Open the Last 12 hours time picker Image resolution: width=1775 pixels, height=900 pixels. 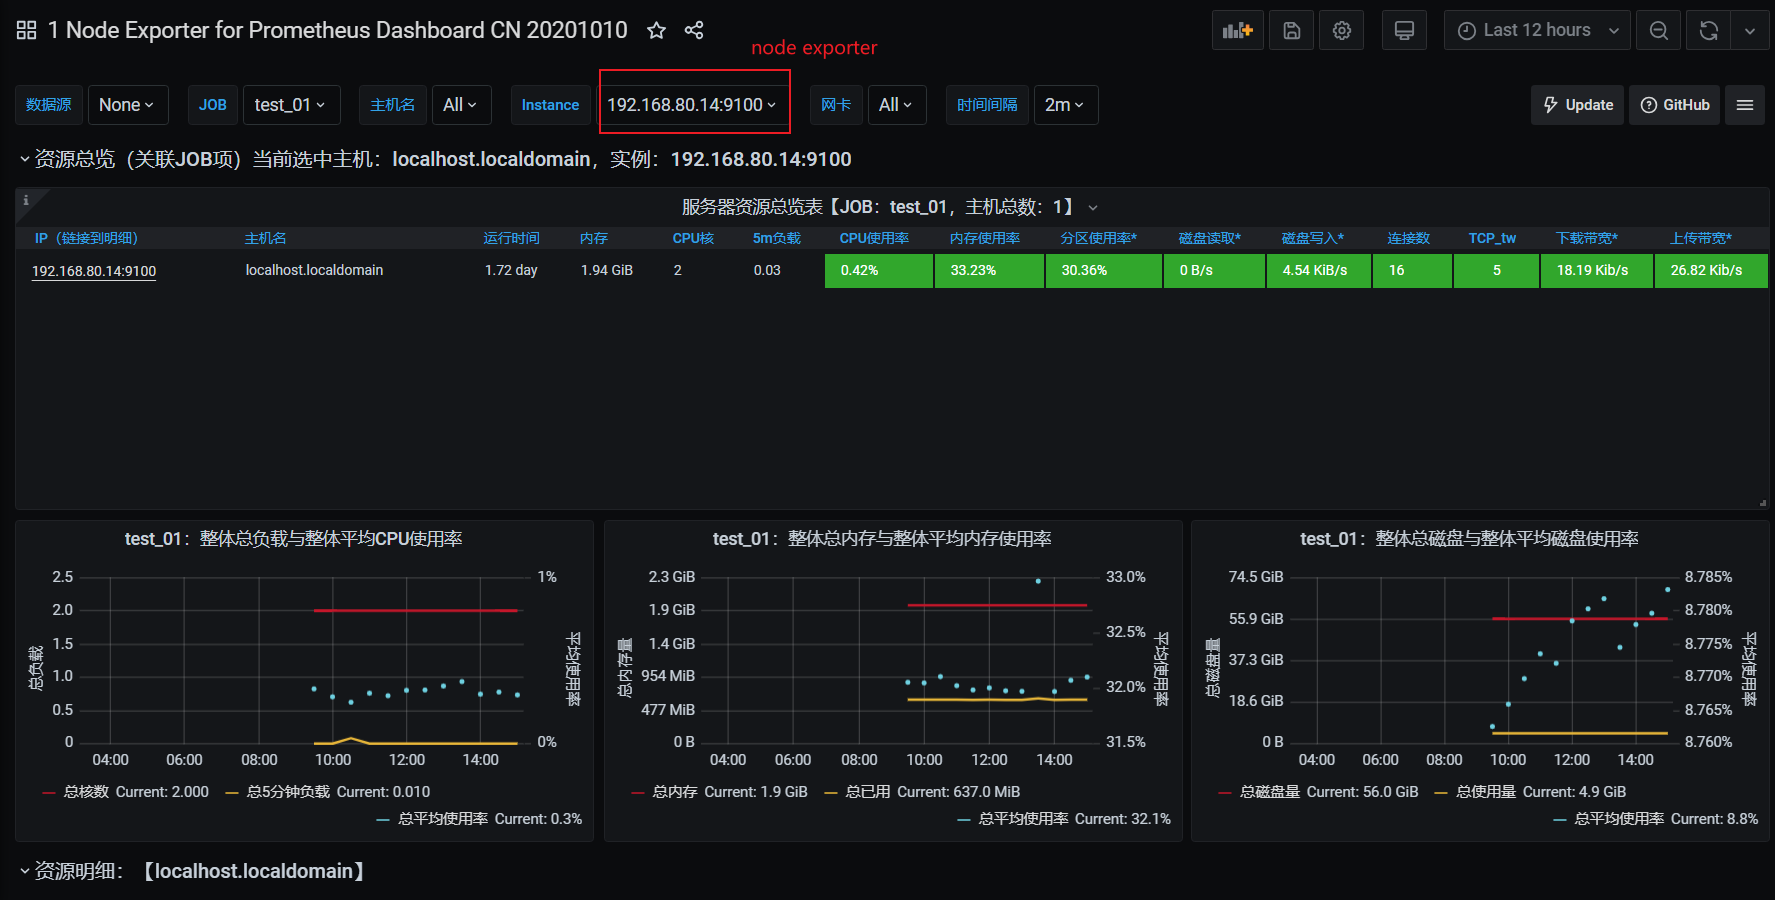coord(1537,30)
